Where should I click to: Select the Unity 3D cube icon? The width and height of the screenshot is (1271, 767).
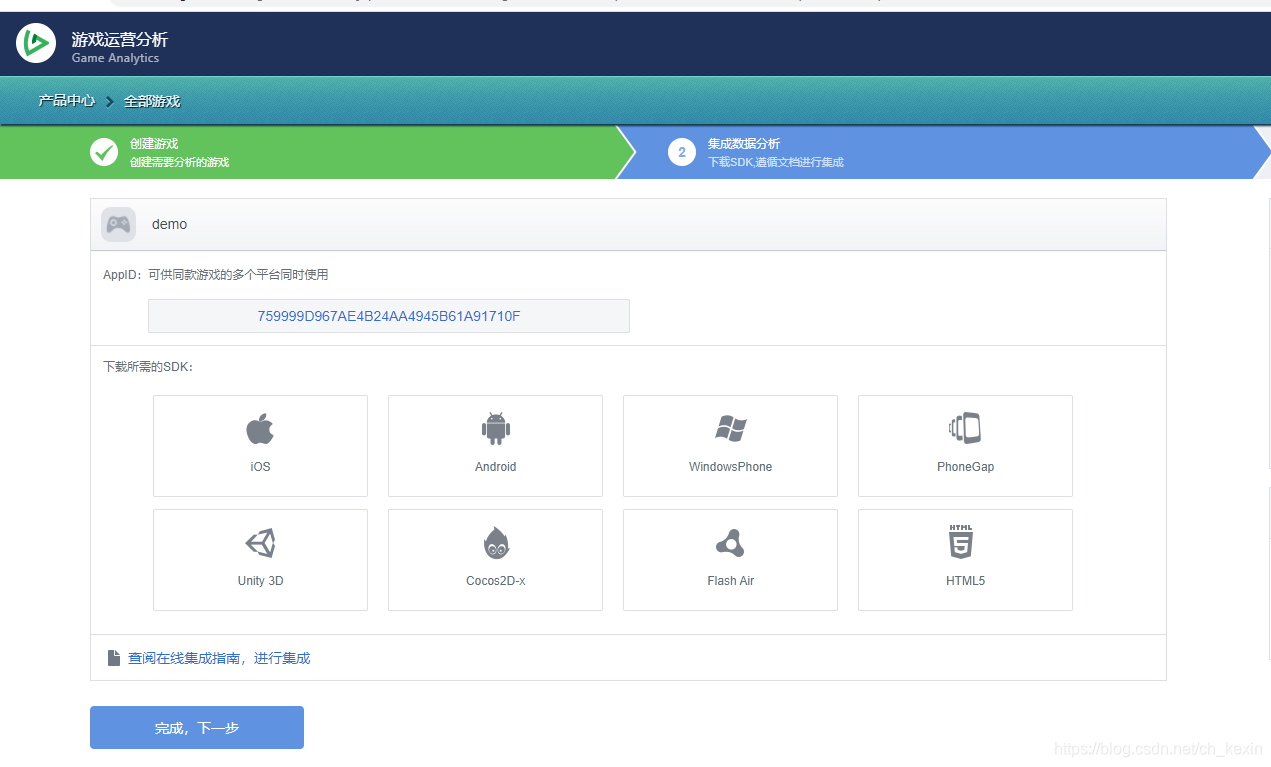pyautogui.click(x=260, y=543)
